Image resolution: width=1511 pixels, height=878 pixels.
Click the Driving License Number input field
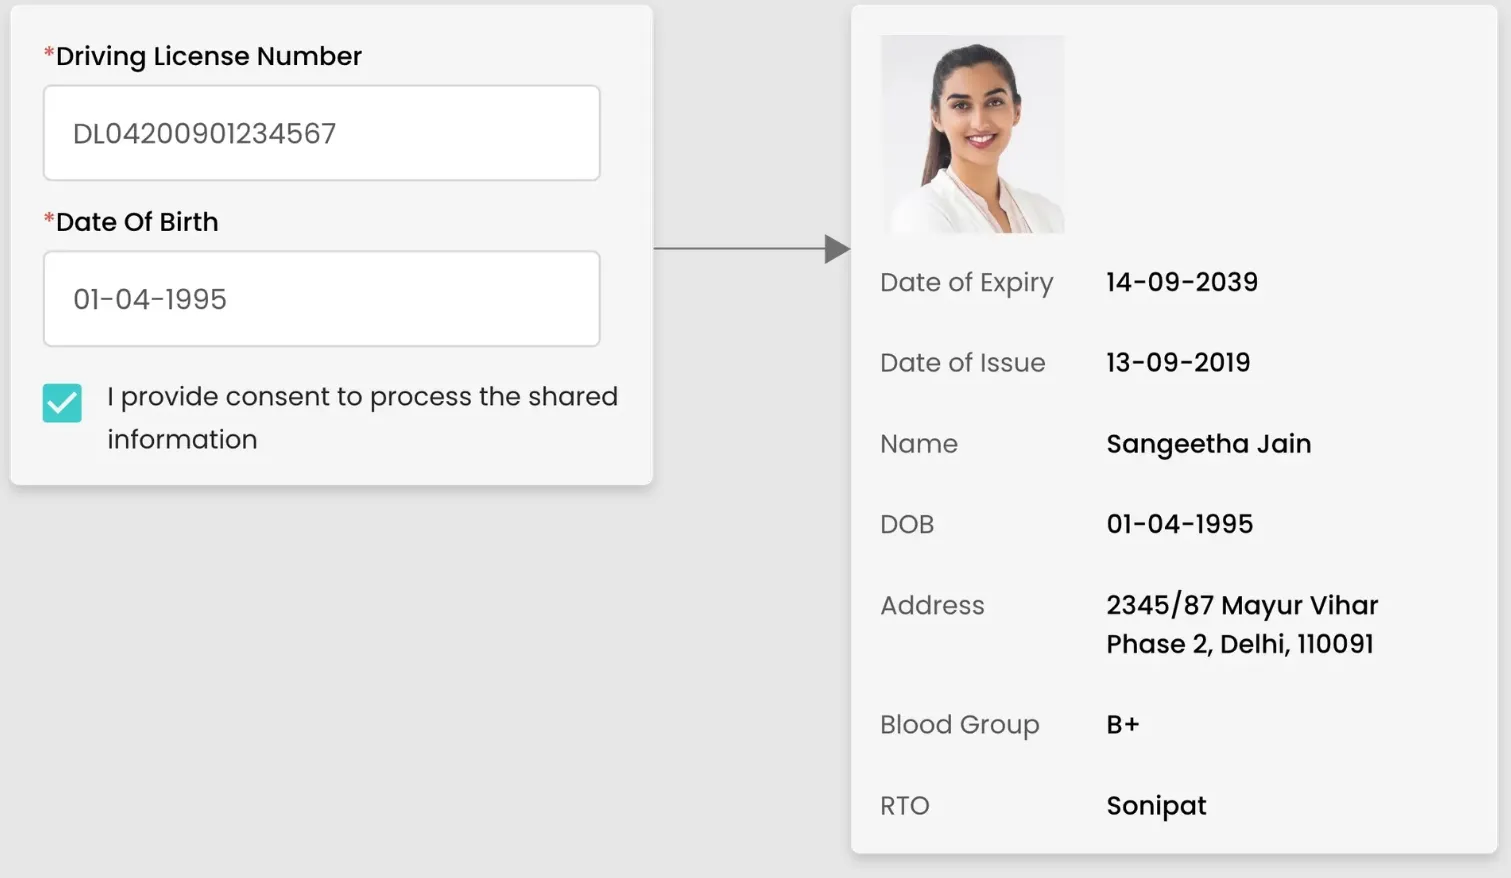click(x=321, y=133)
